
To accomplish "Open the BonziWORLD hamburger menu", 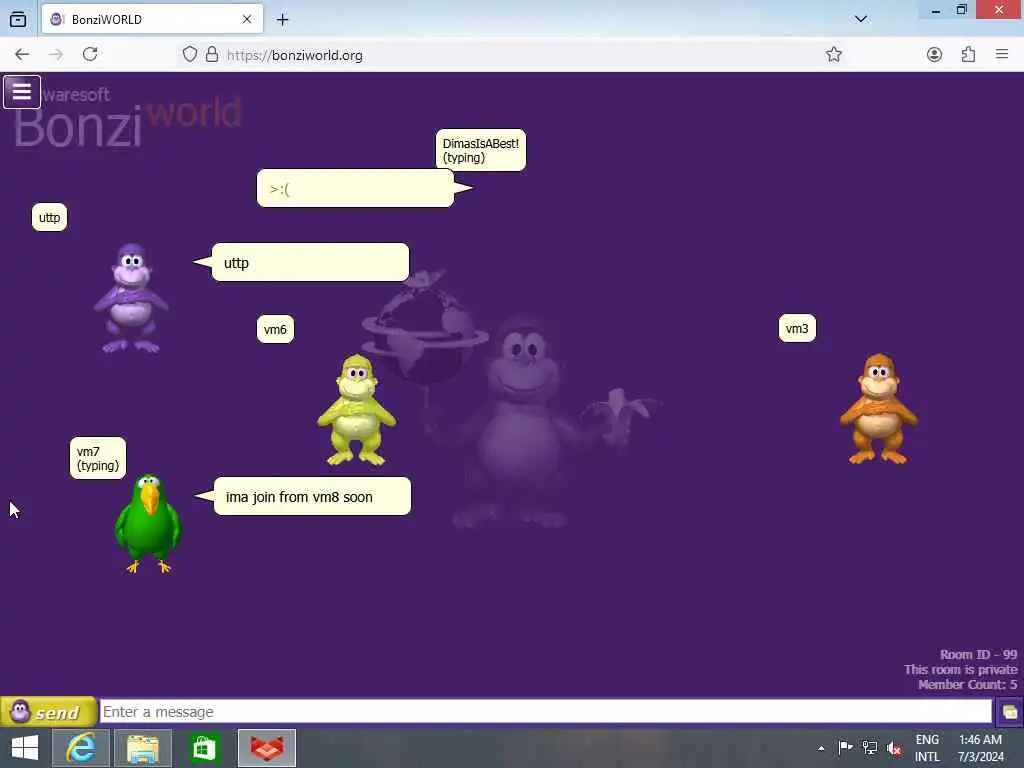I will pyautogui.click(x=22, y=92).
